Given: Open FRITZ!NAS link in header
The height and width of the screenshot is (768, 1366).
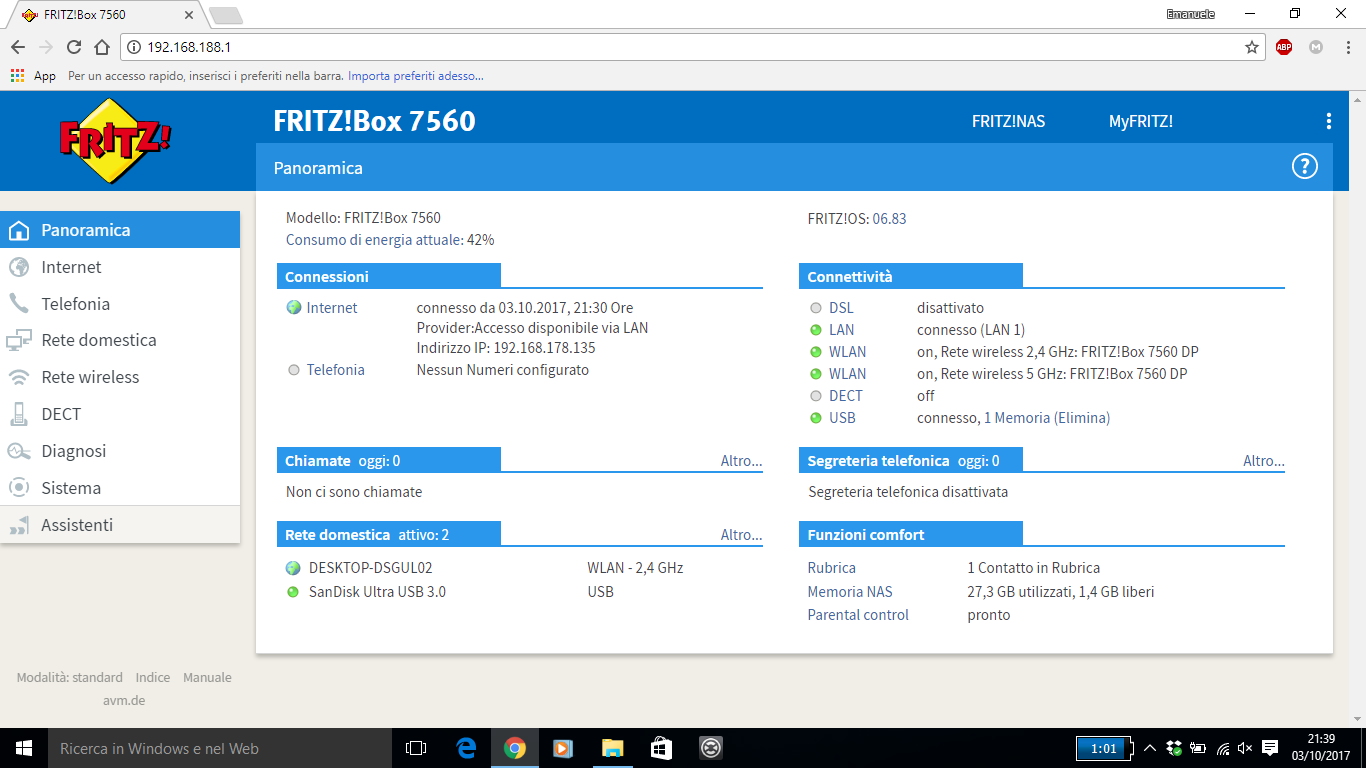Looking at the screenshot, I should [1008, 121].
